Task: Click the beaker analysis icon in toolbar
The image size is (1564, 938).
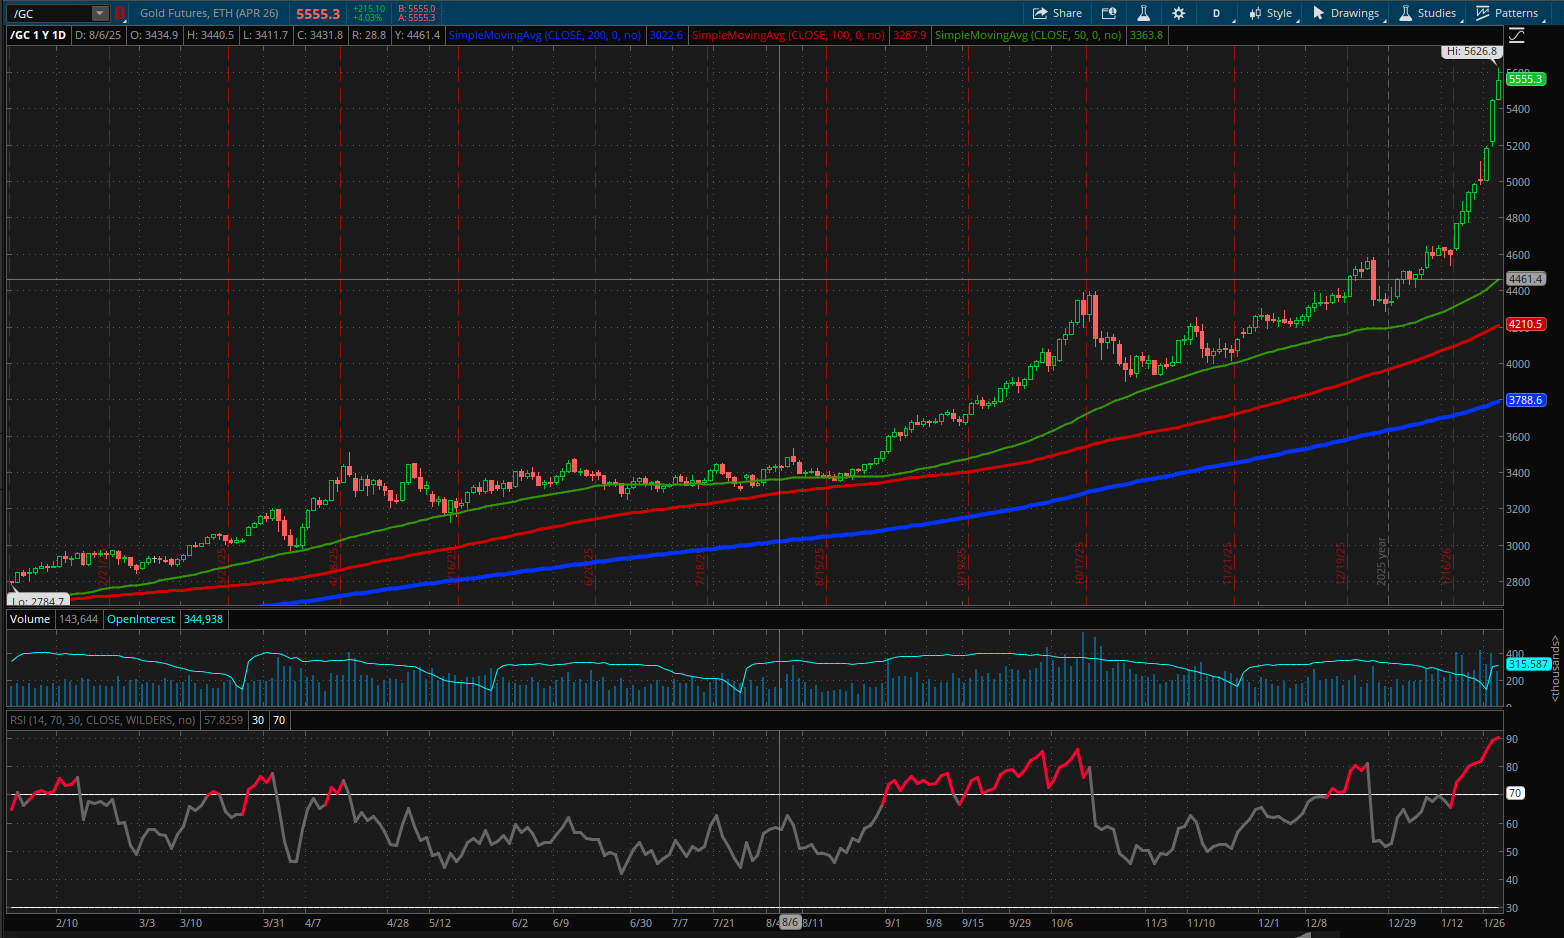Action: click(x=1145, y=13)
